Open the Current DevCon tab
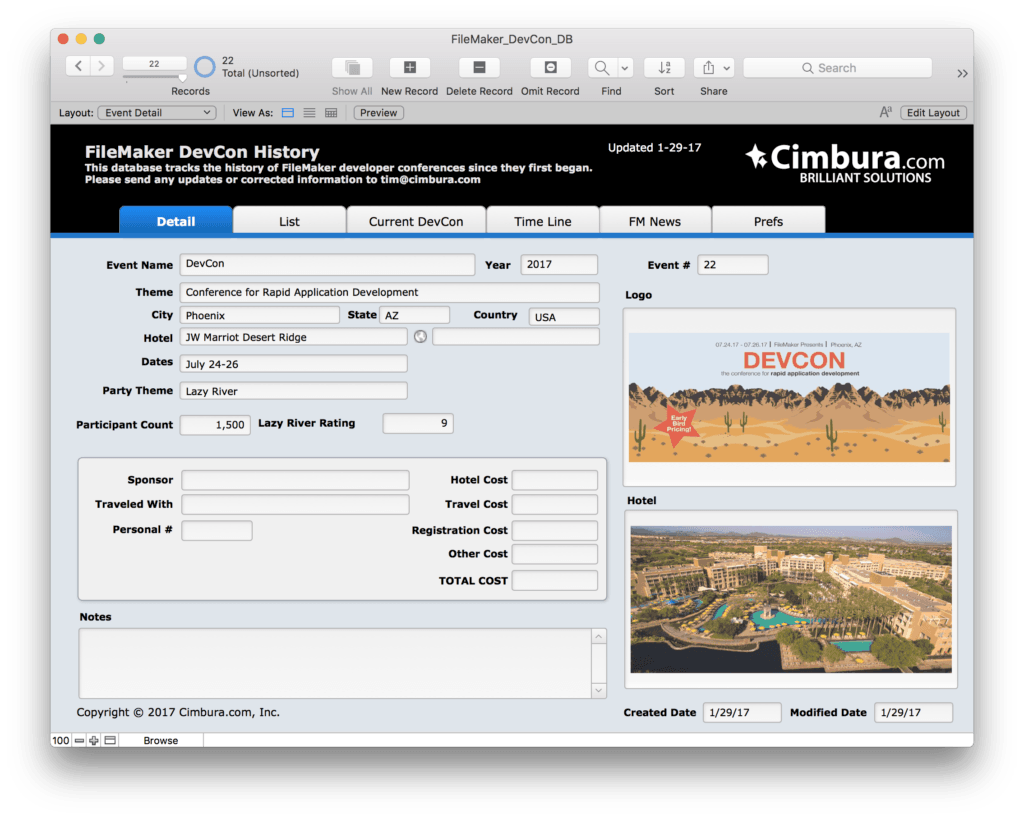 click(x=416, y=221)
